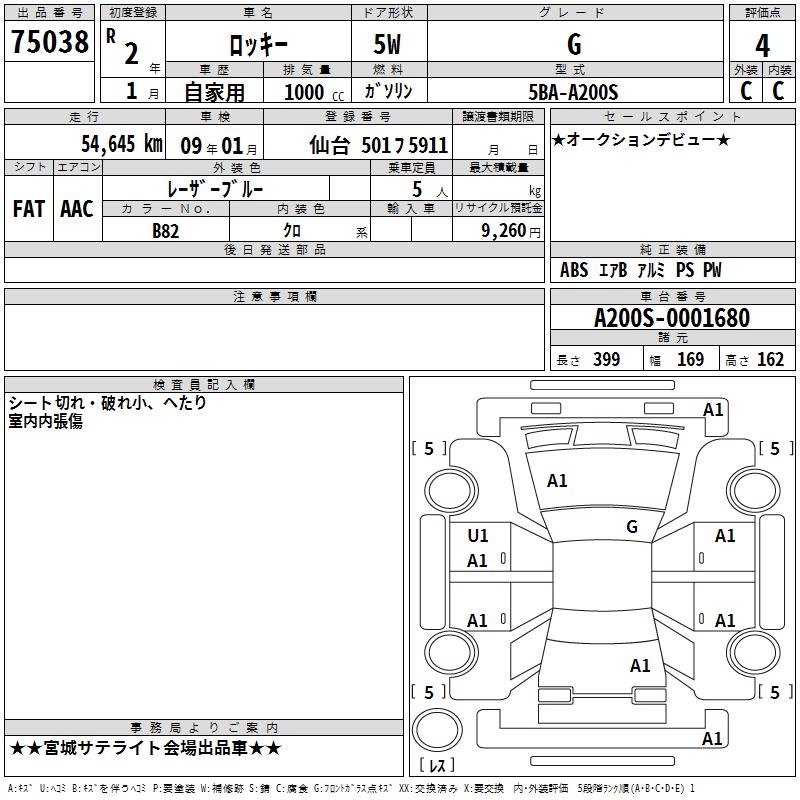Screen dimensions: 800x800
Task: Click the mileage value 54,645 km
Action: [x=122, y=144]
